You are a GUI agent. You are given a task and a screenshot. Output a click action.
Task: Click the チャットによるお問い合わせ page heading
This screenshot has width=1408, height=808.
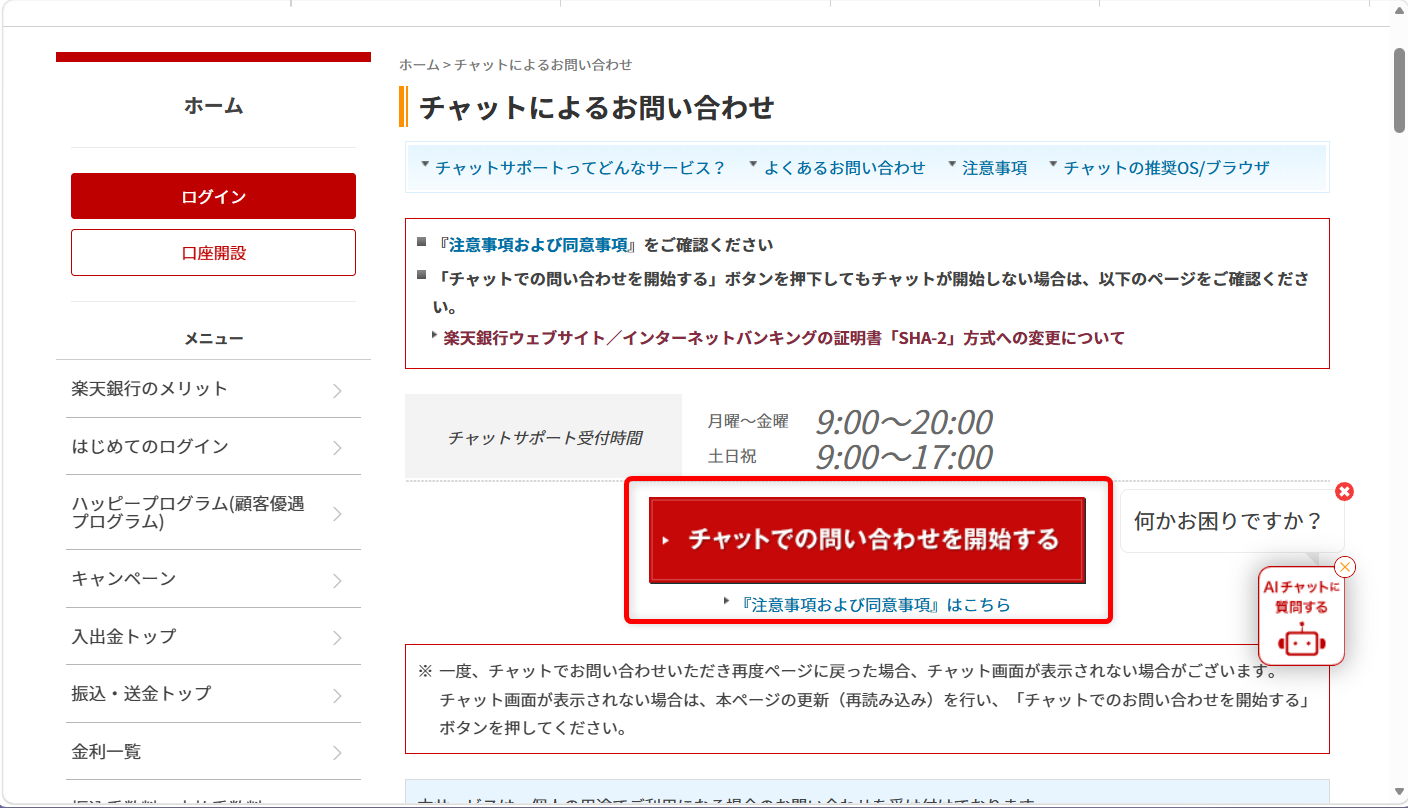(597, 107)
